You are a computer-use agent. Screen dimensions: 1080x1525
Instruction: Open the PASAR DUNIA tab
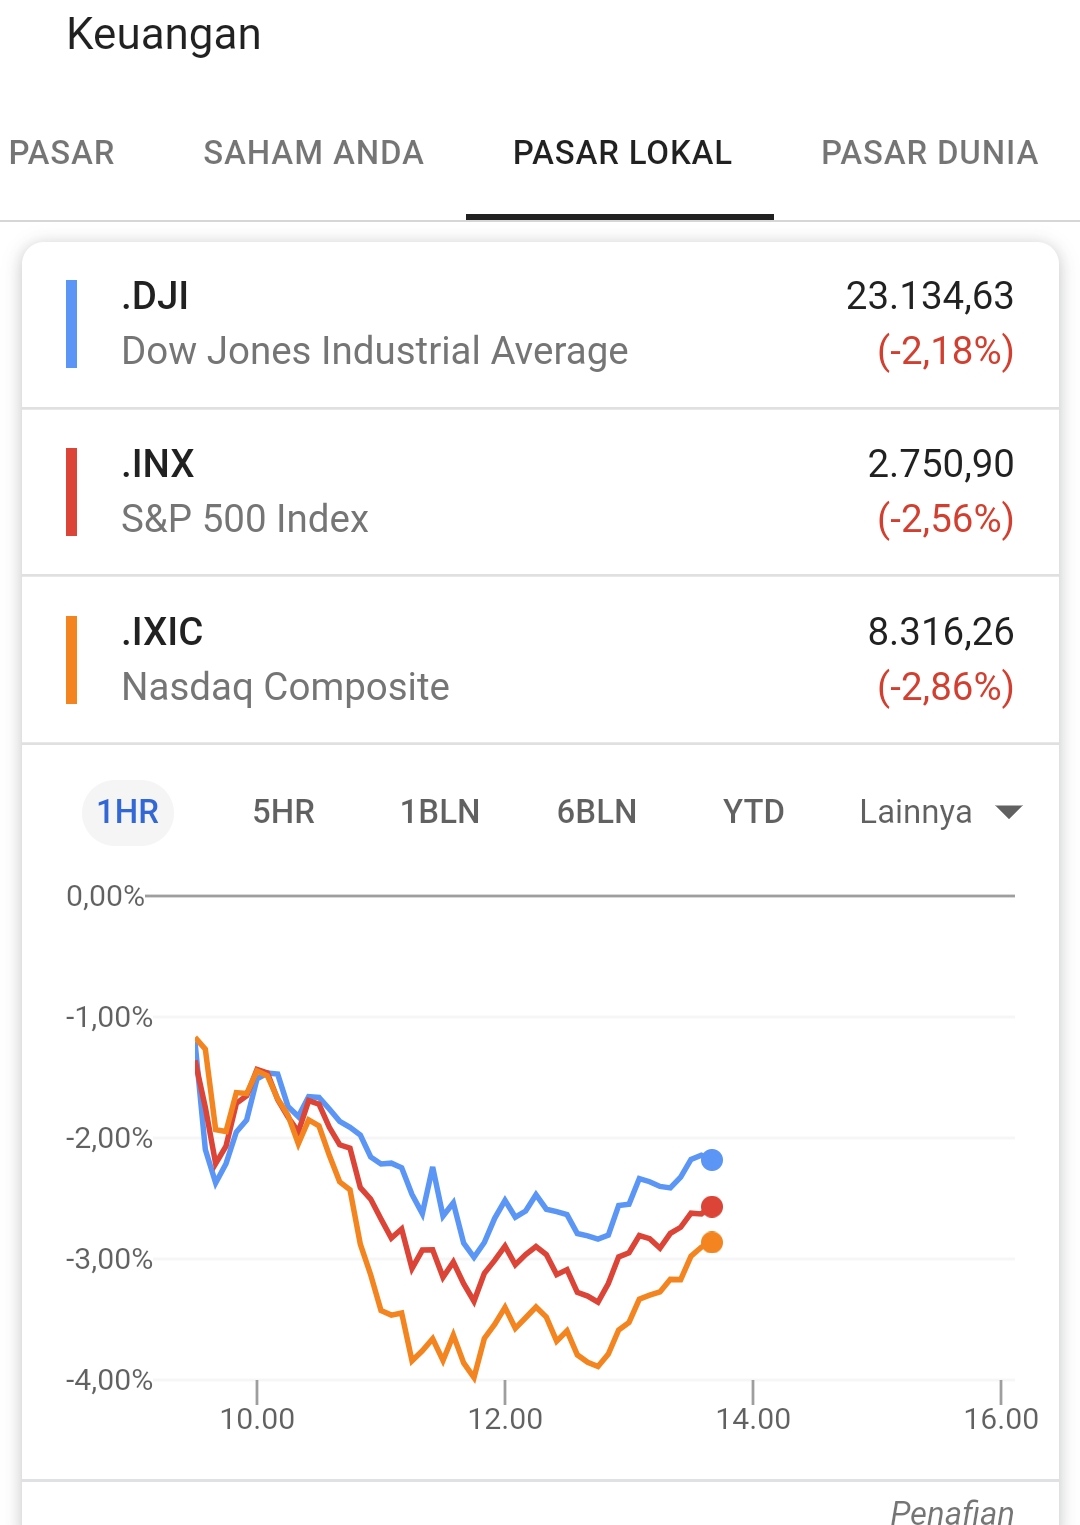[929, 153]
